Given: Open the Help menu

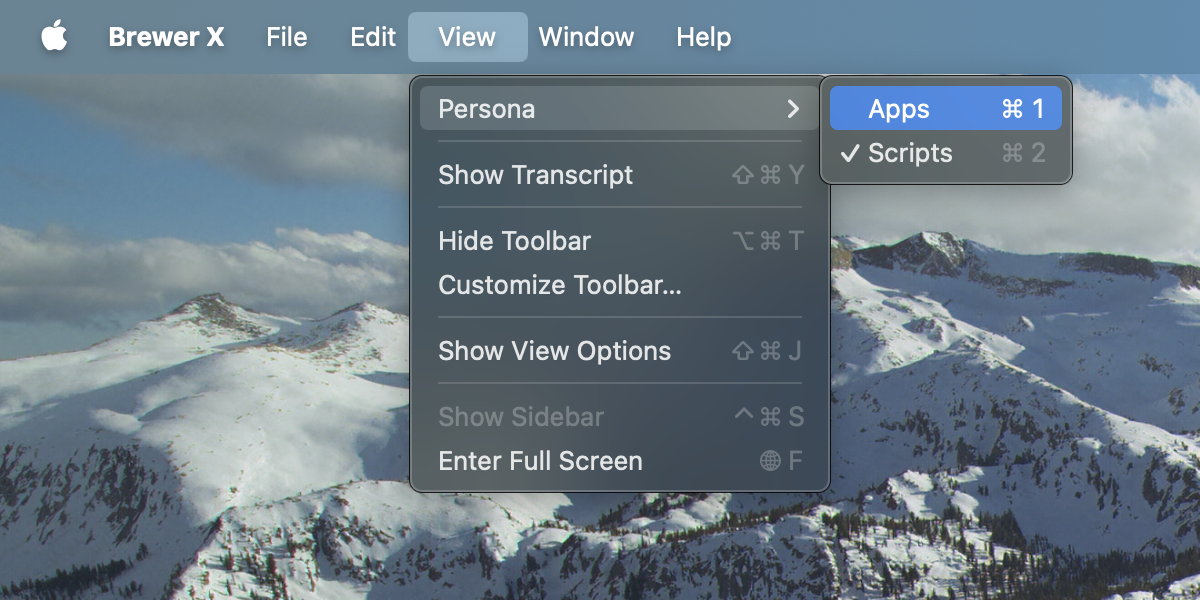Looking at the screenshot, I should coord(703,37).
